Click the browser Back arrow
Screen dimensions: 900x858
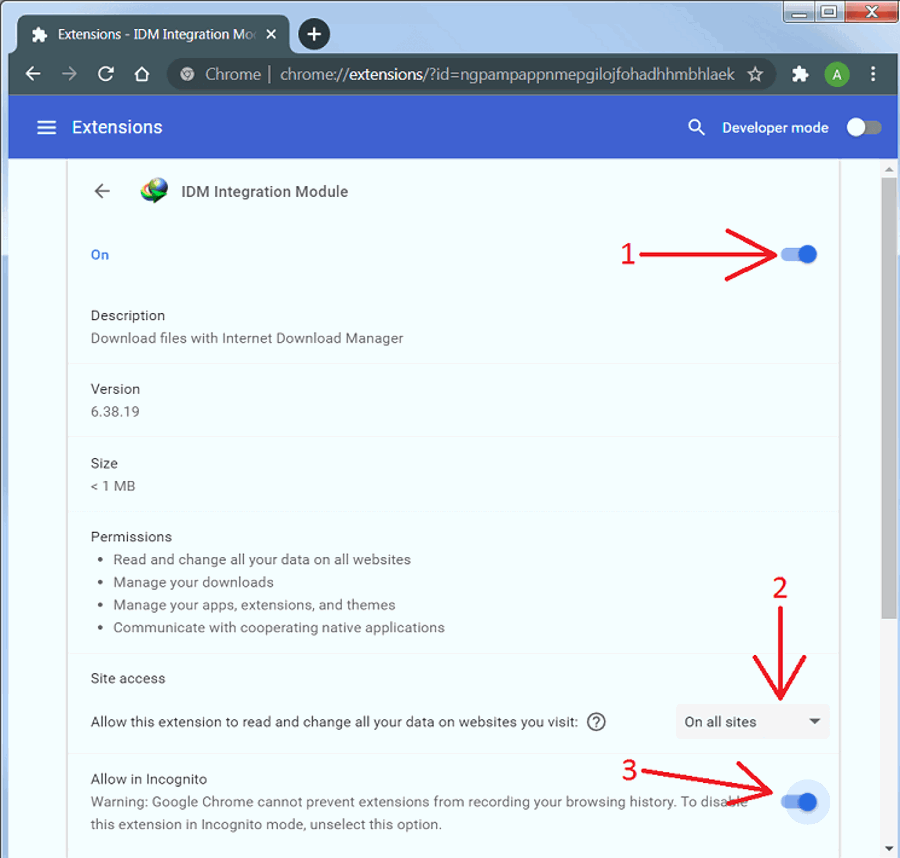(33, 74)
